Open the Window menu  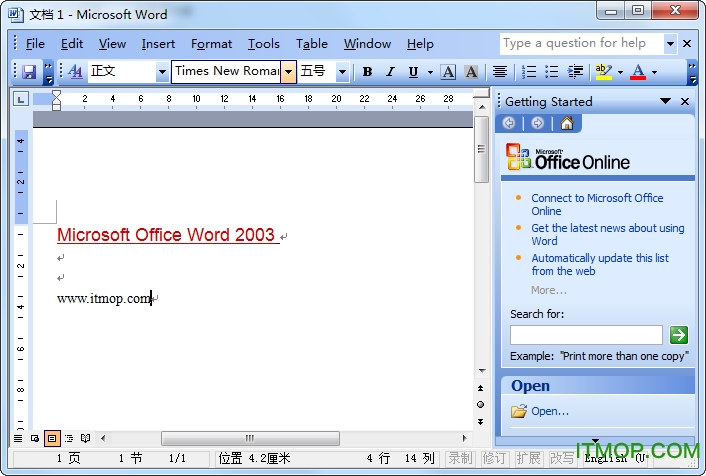coord(367,44)
